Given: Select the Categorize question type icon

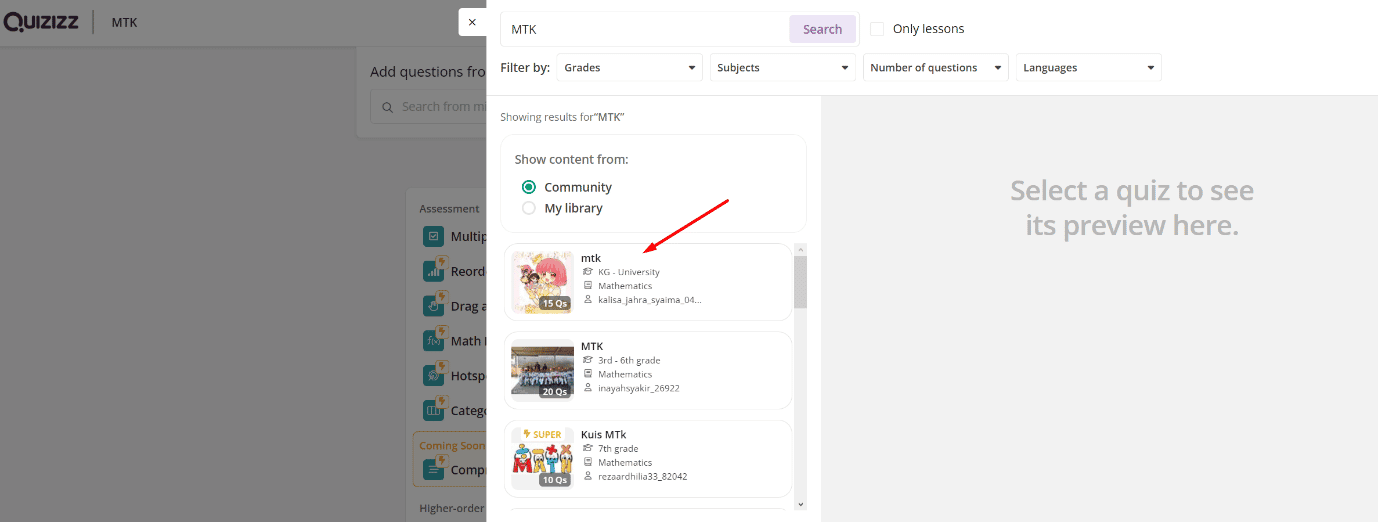Looking at the screenshot, I should [x=433, y=410].
